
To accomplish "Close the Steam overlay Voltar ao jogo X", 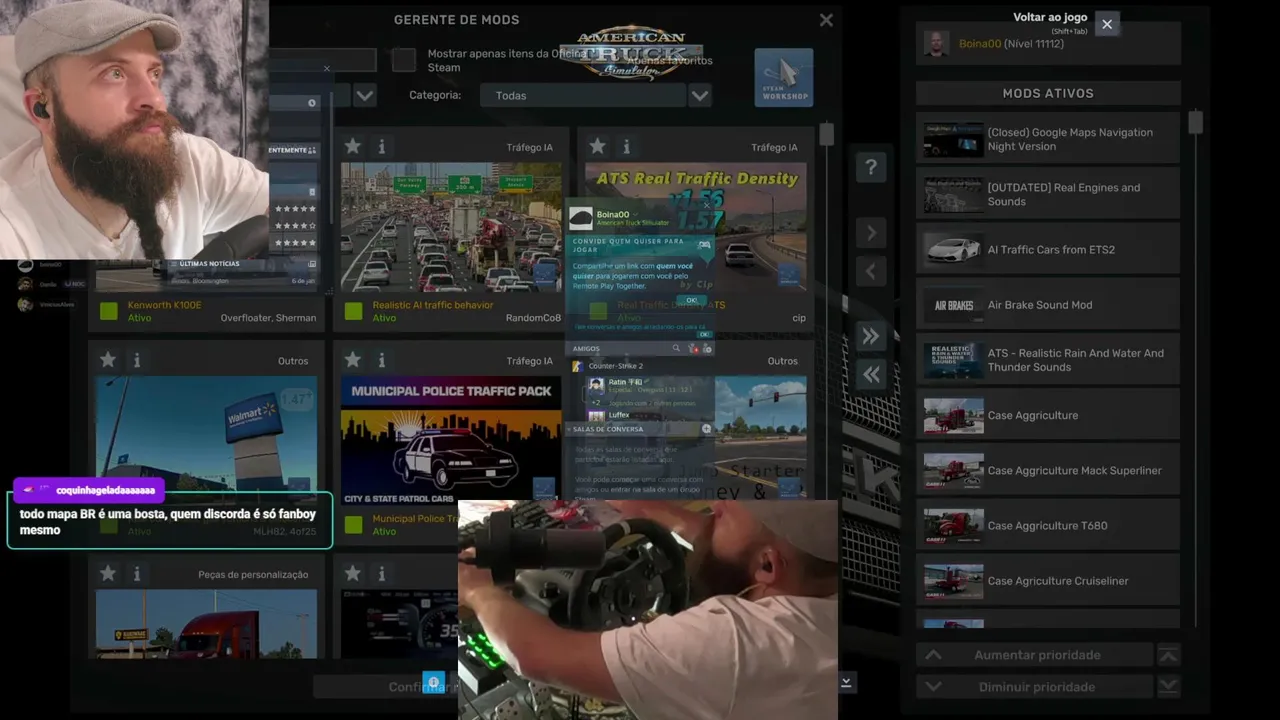I will coord(1106,23).
